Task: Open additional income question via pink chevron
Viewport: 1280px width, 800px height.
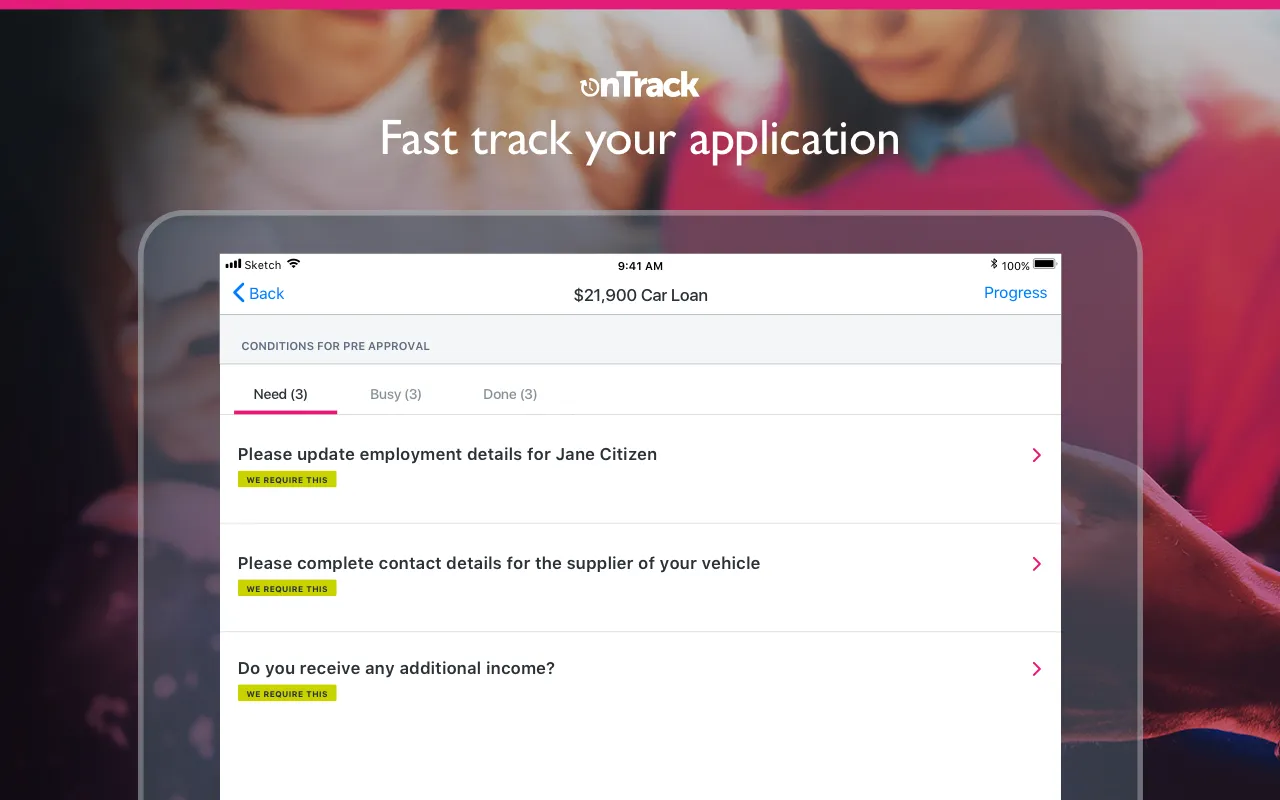Action: [1037, 669]
